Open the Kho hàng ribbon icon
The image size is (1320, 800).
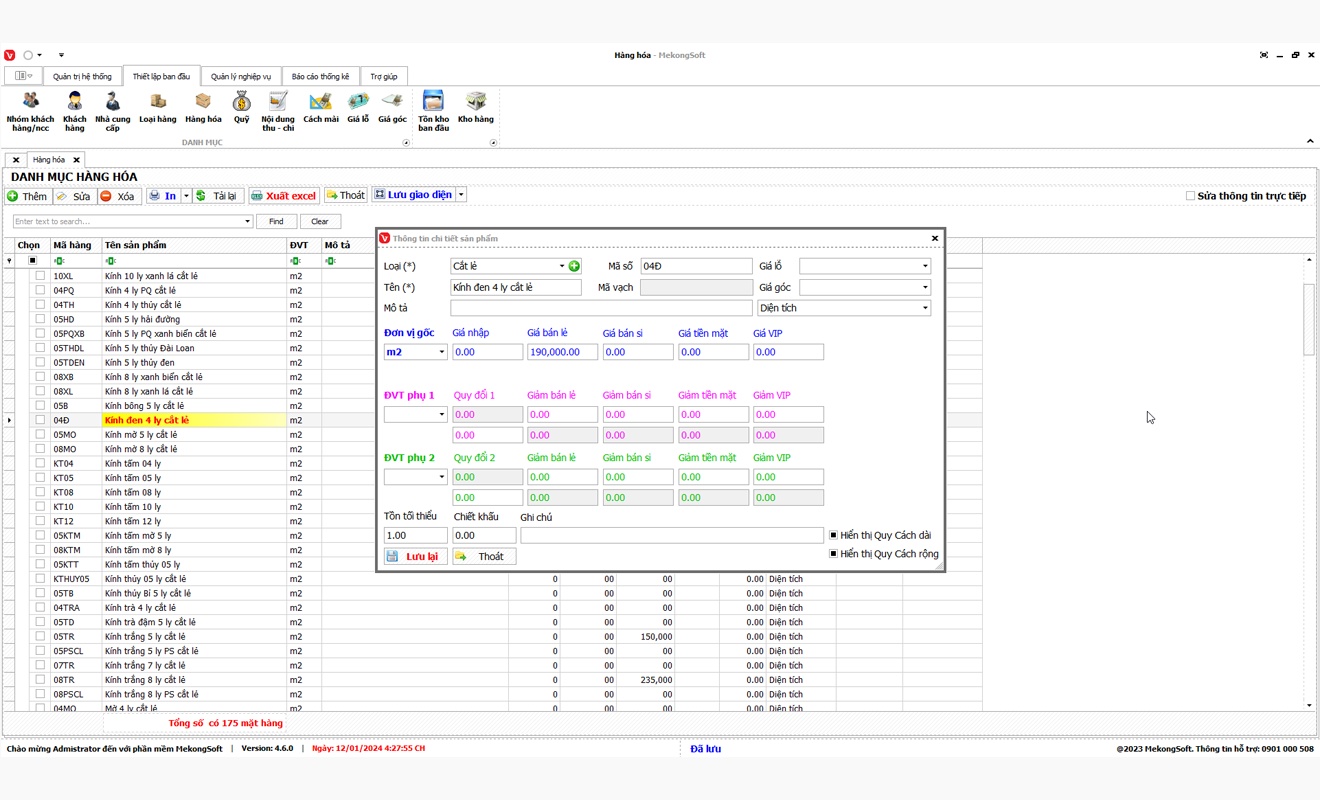coord(476,107)
